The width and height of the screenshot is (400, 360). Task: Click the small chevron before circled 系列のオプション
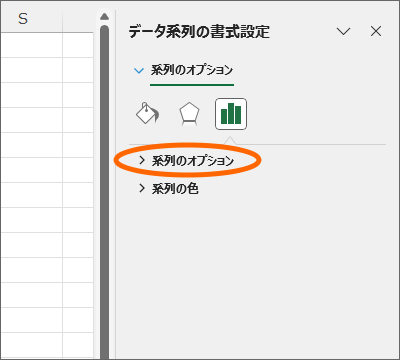pyautogui.click(x=142, y=160)
